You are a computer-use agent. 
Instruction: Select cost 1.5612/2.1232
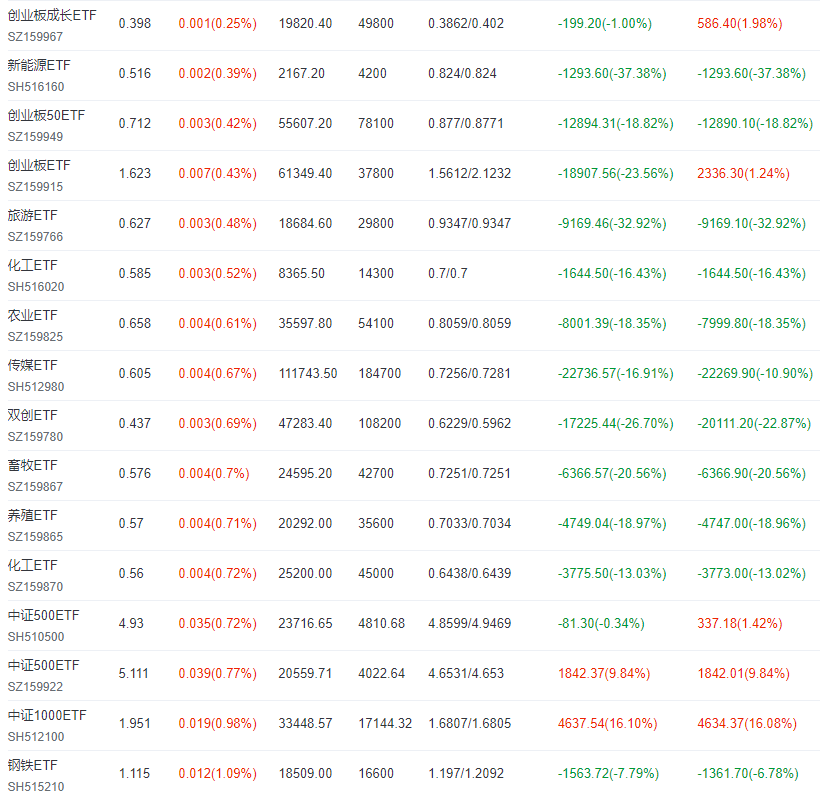[x=469, y=174]
